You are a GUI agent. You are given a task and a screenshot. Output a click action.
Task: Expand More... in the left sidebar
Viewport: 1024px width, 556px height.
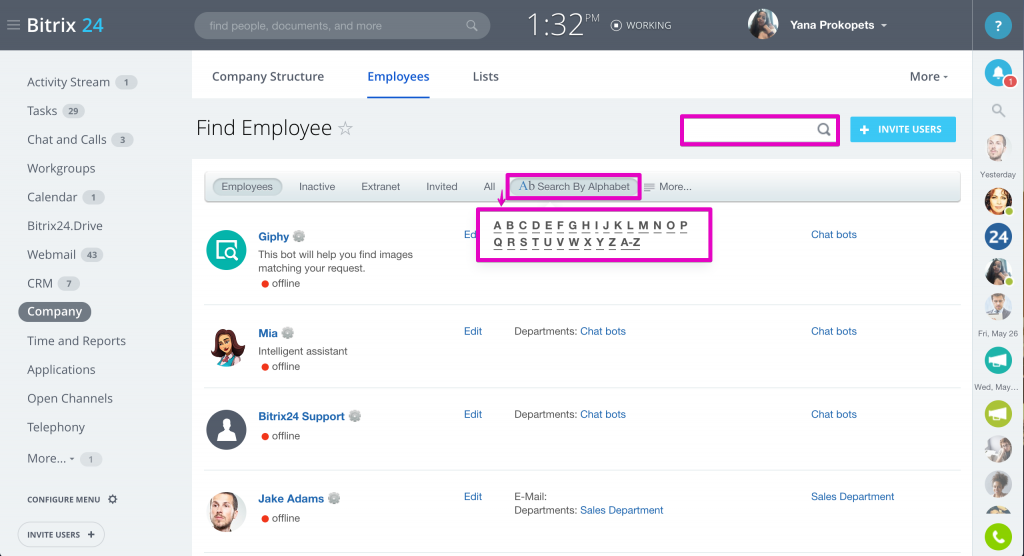coord(50,459)
